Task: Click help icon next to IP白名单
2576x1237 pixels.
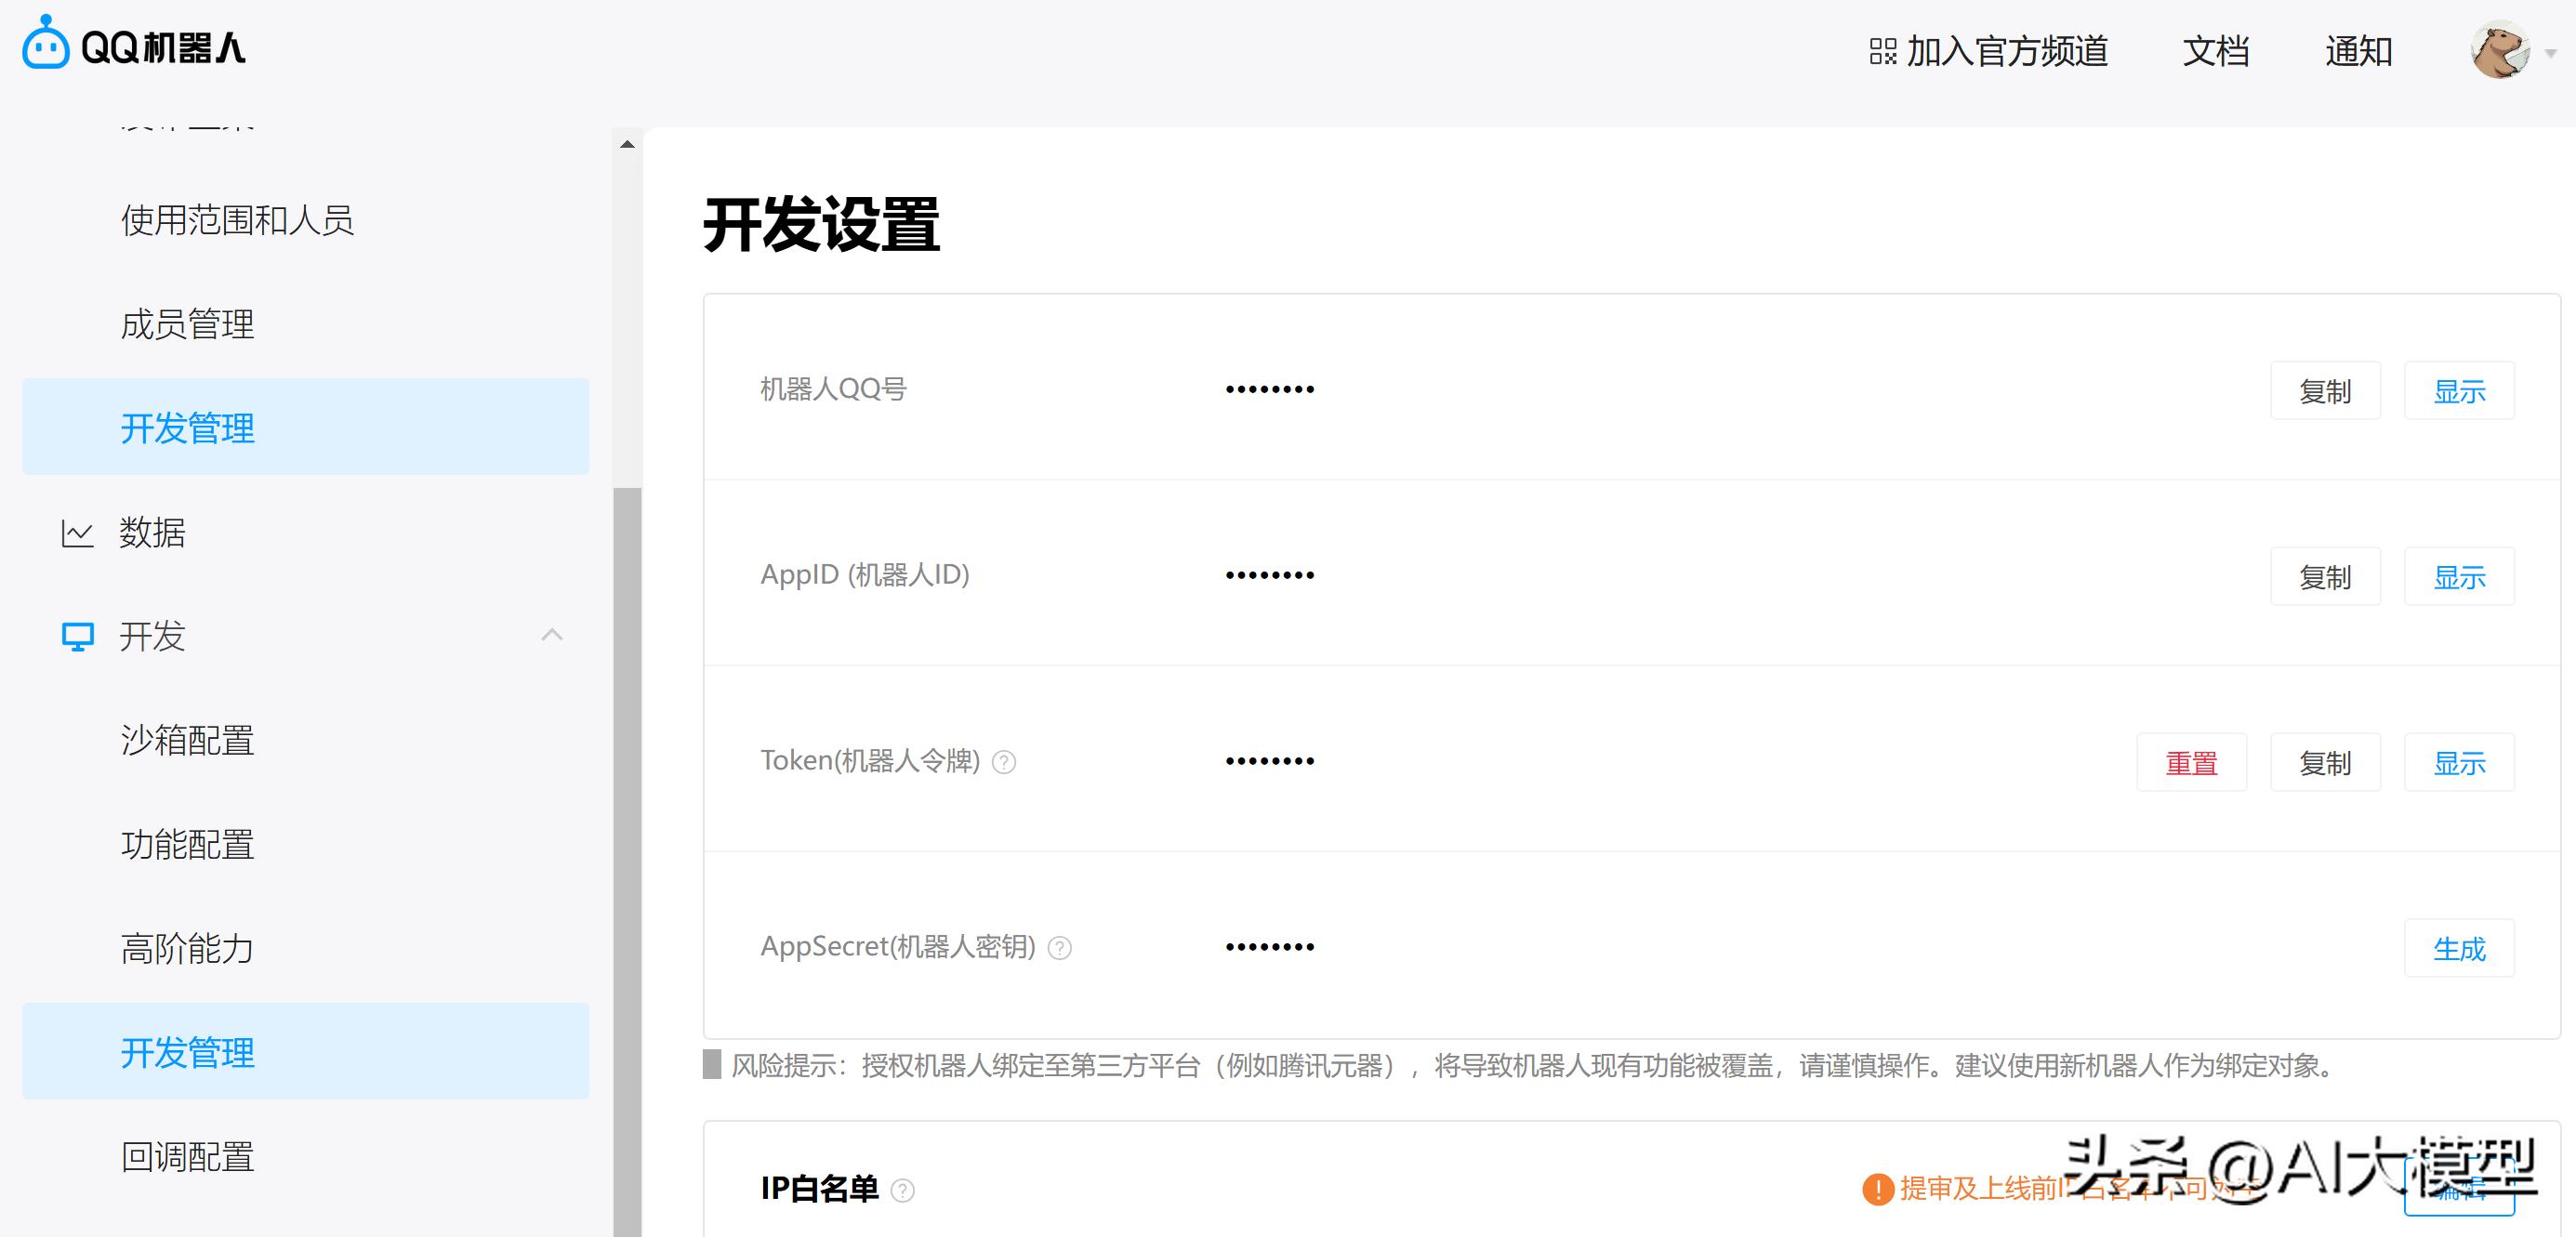Action: tap(902, 1190)
